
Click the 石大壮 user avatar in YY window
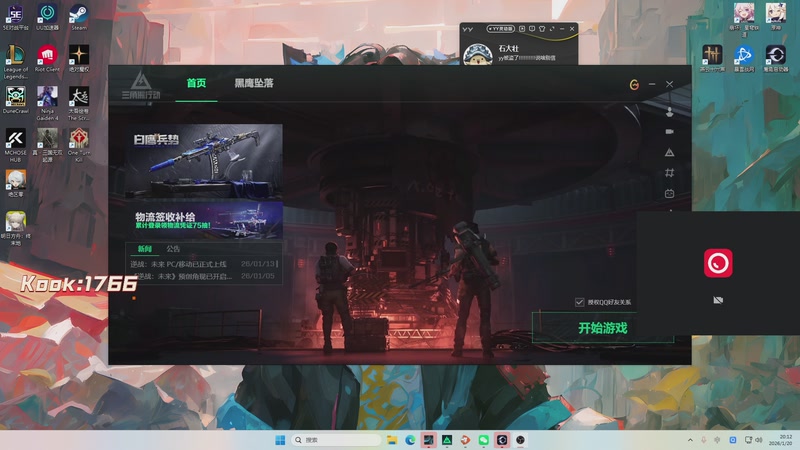click(478, 54)
